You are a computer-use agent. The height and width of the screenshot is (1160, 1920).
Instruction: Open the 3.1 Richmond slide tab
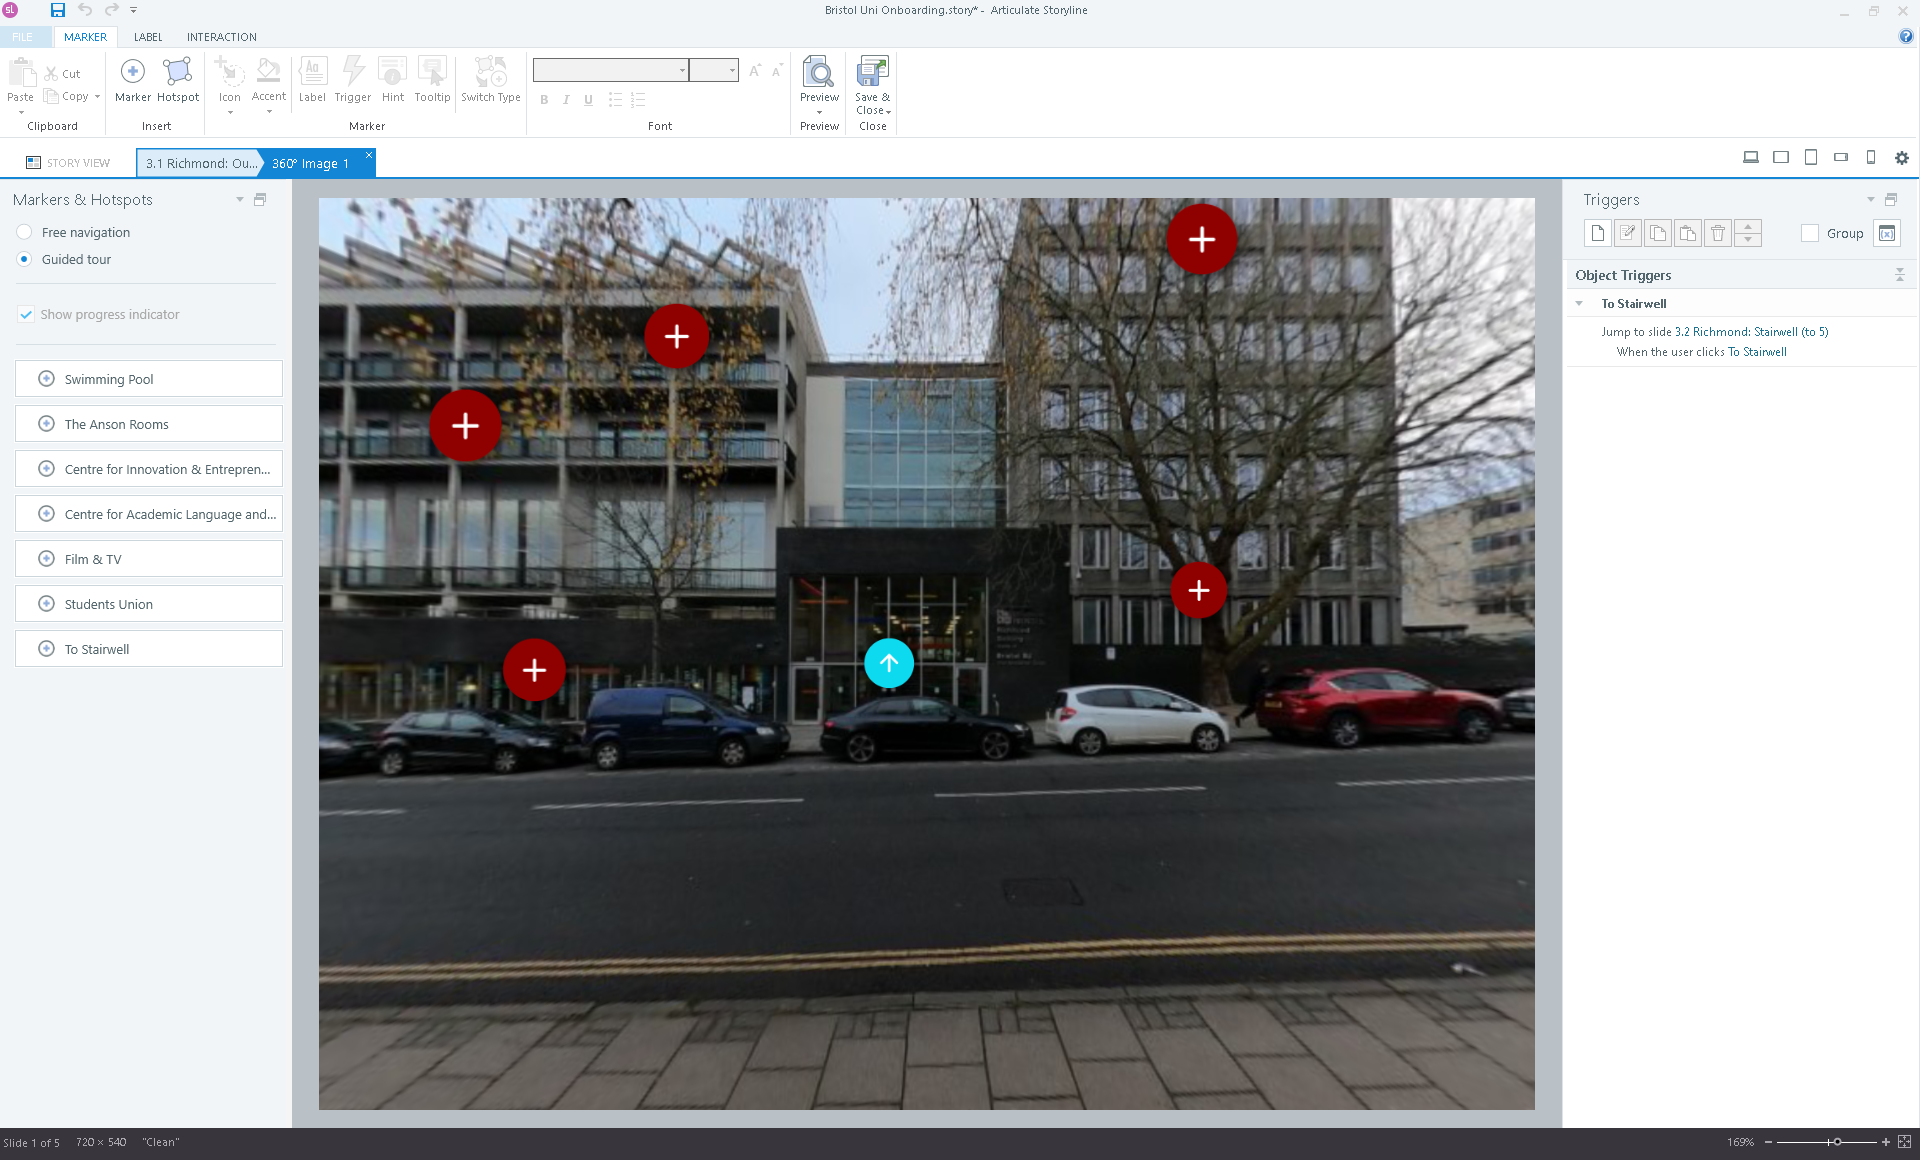pos(198,163)
